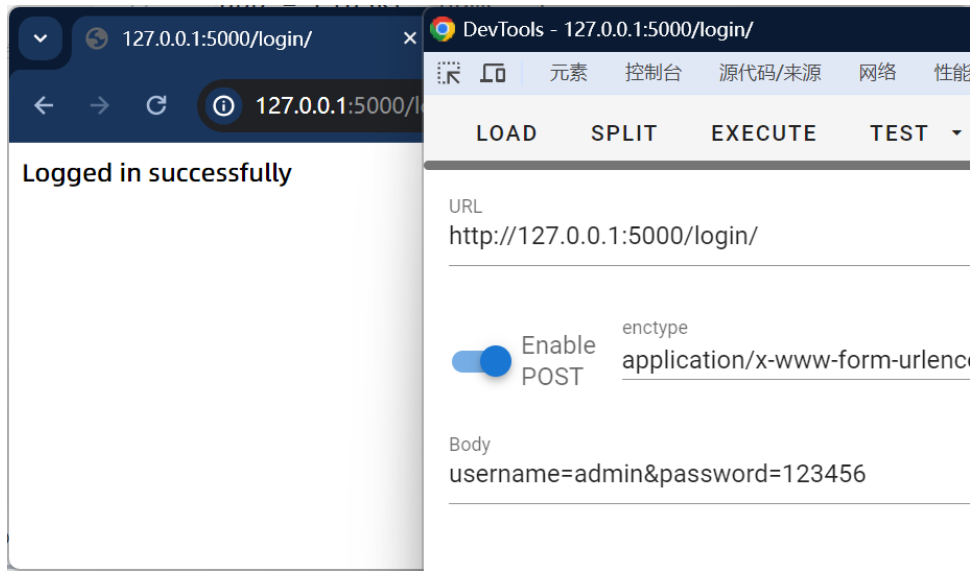Open the 网络 tab in DevTools
This screenshot has width=975, height=581.
(x=877, y=73)
